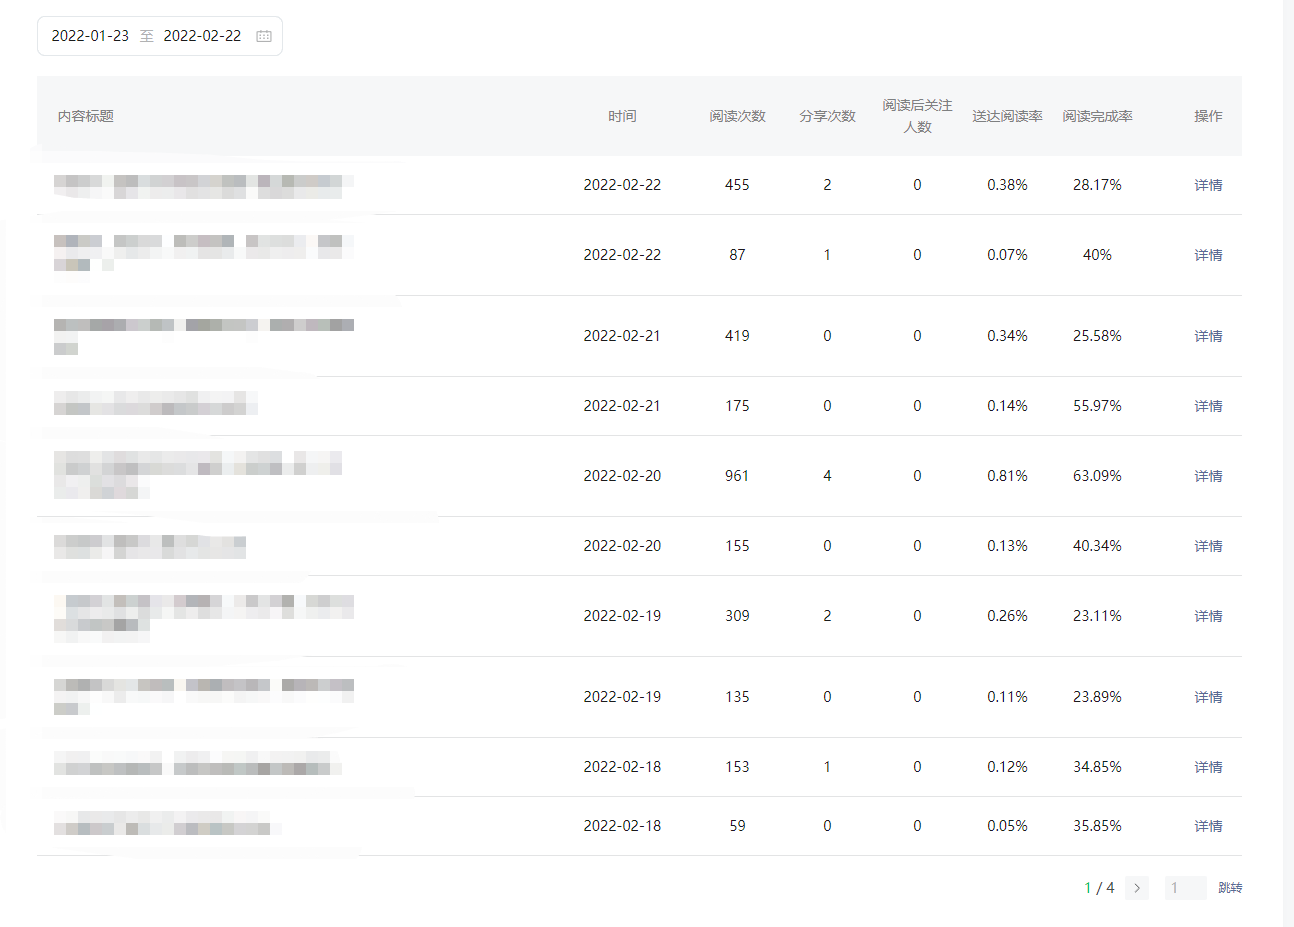Click the 分享次数 column header

(x=827, y=116)
